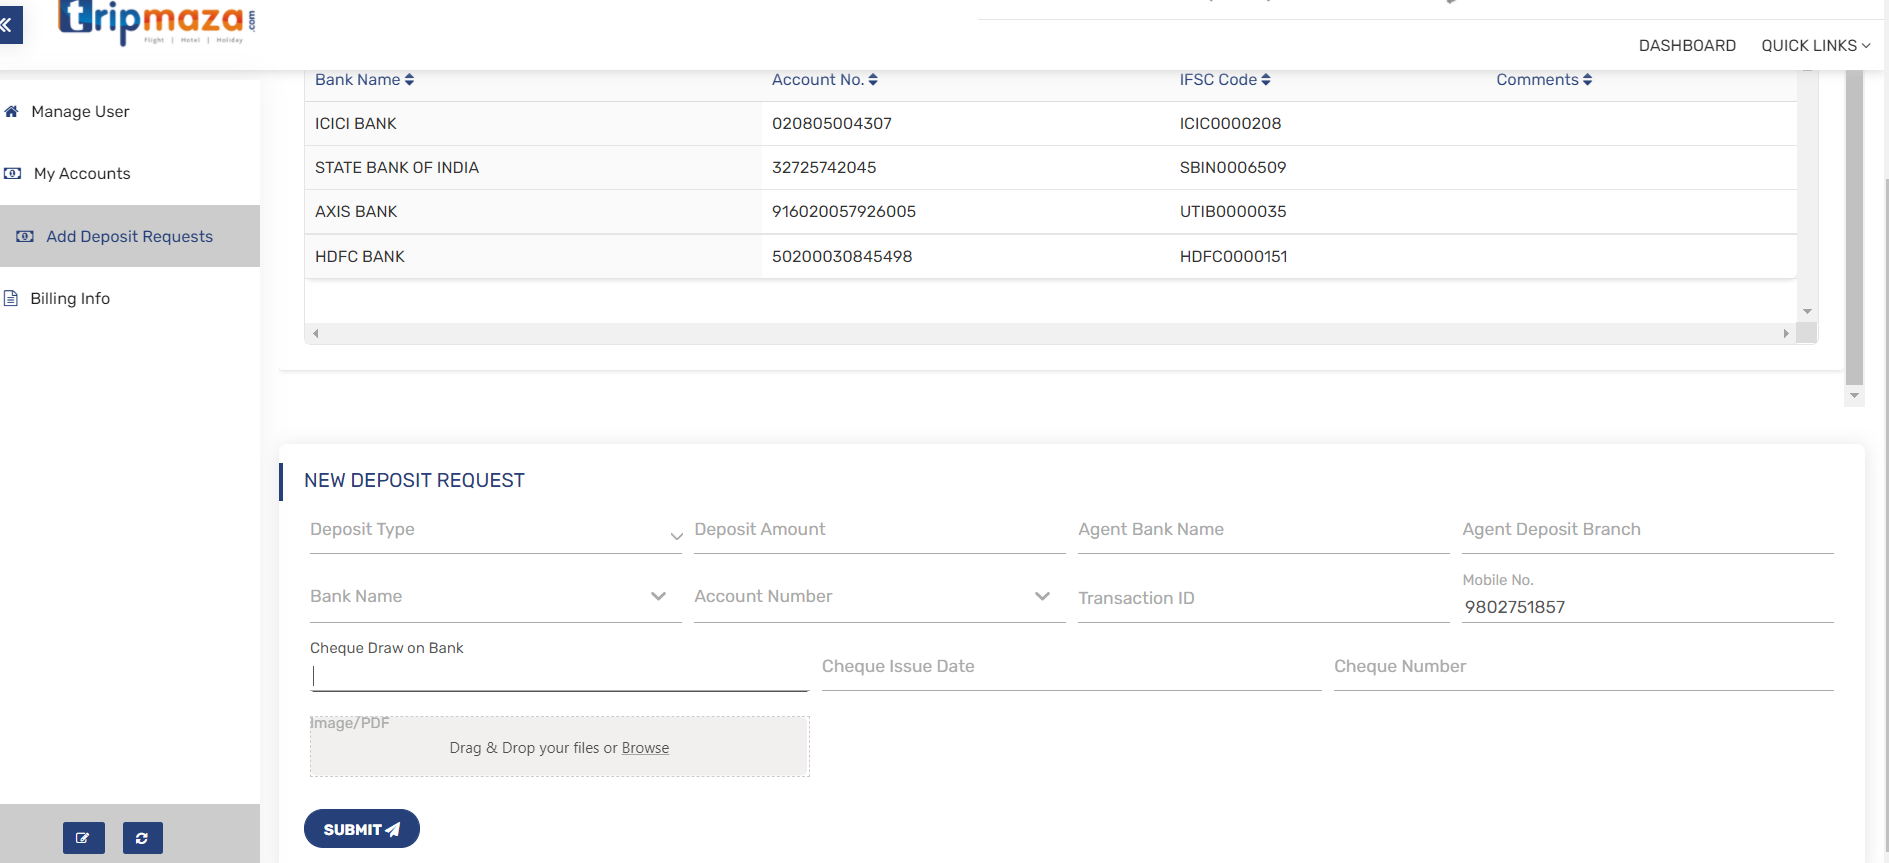The image size is (1889, 863).
Task: Go to Dashboard
Action: [x=1687, y=46]
